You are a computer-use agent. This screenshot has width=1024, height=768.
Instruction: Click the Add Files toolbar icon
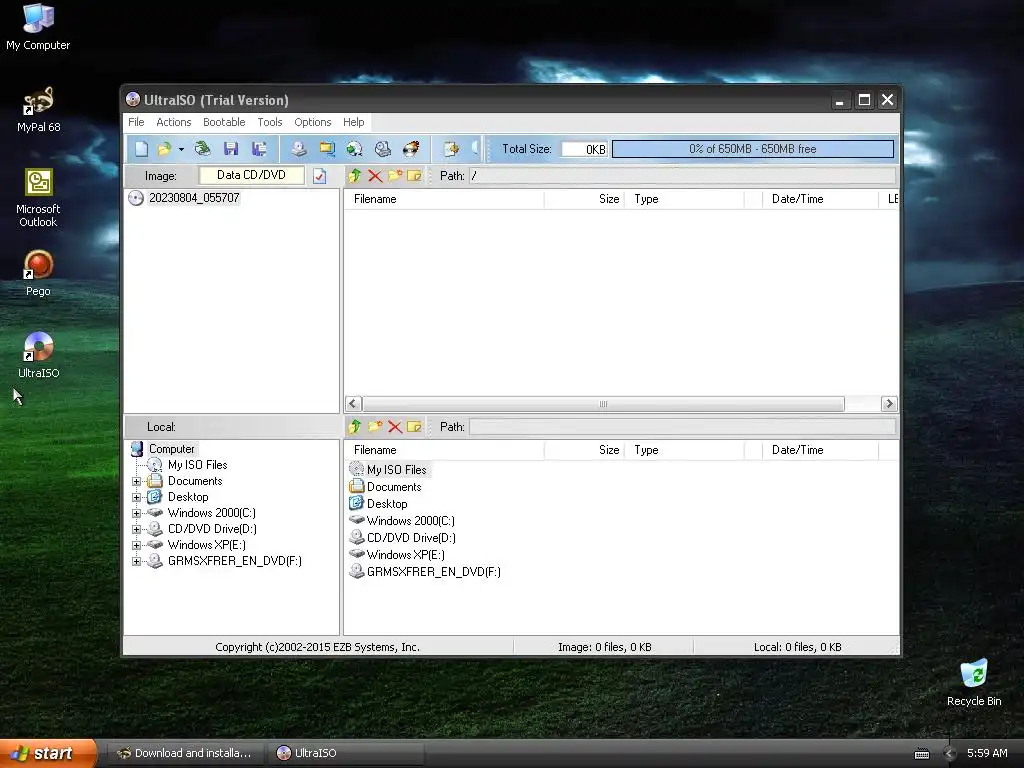coord(451,149)
